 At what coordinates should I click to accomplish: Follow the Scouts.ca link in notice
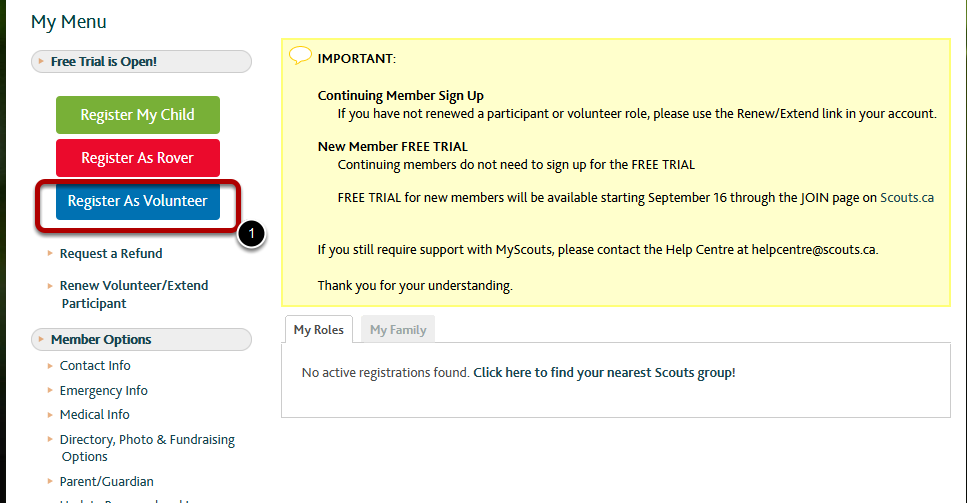[907, 198]
